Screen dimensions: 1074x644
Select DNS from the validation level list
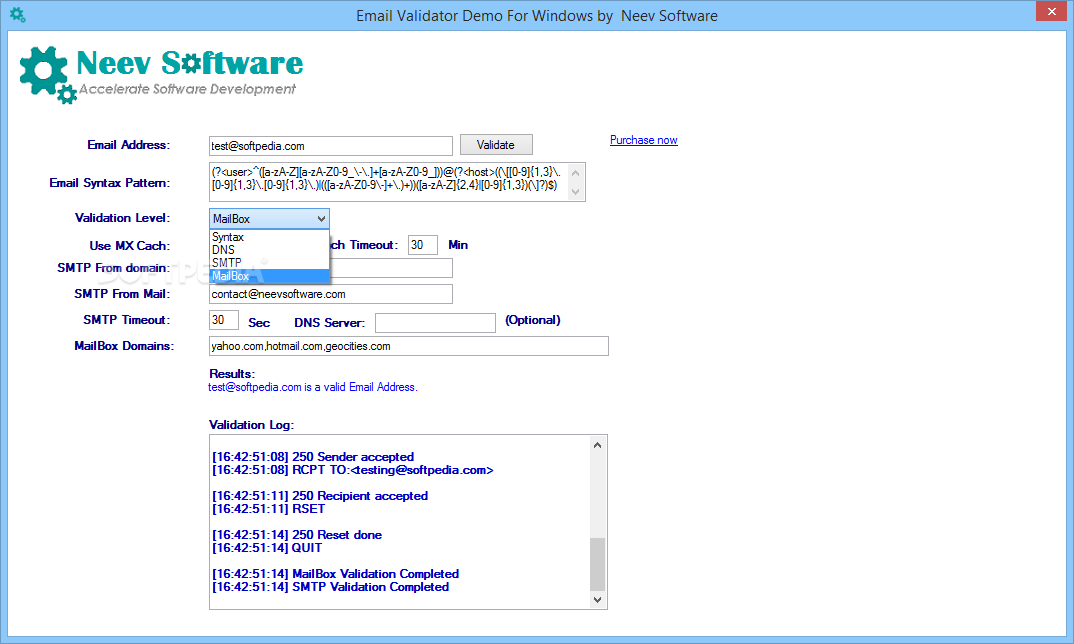269,249
